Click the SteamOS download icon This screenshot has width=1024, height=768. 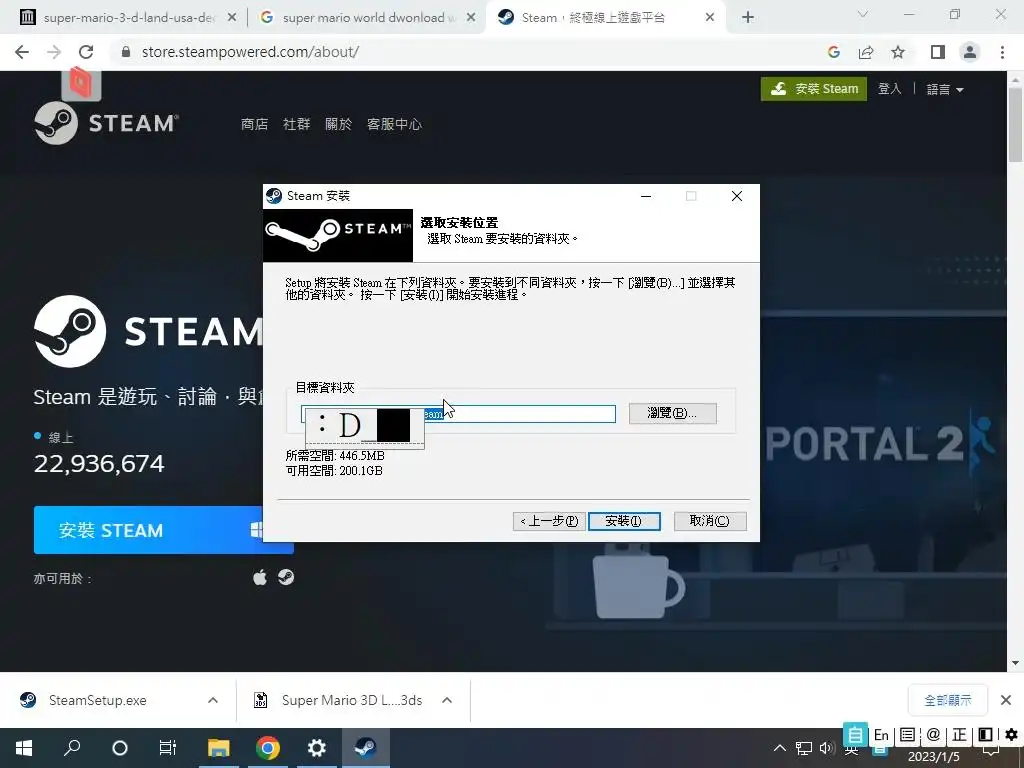(286, 577)
